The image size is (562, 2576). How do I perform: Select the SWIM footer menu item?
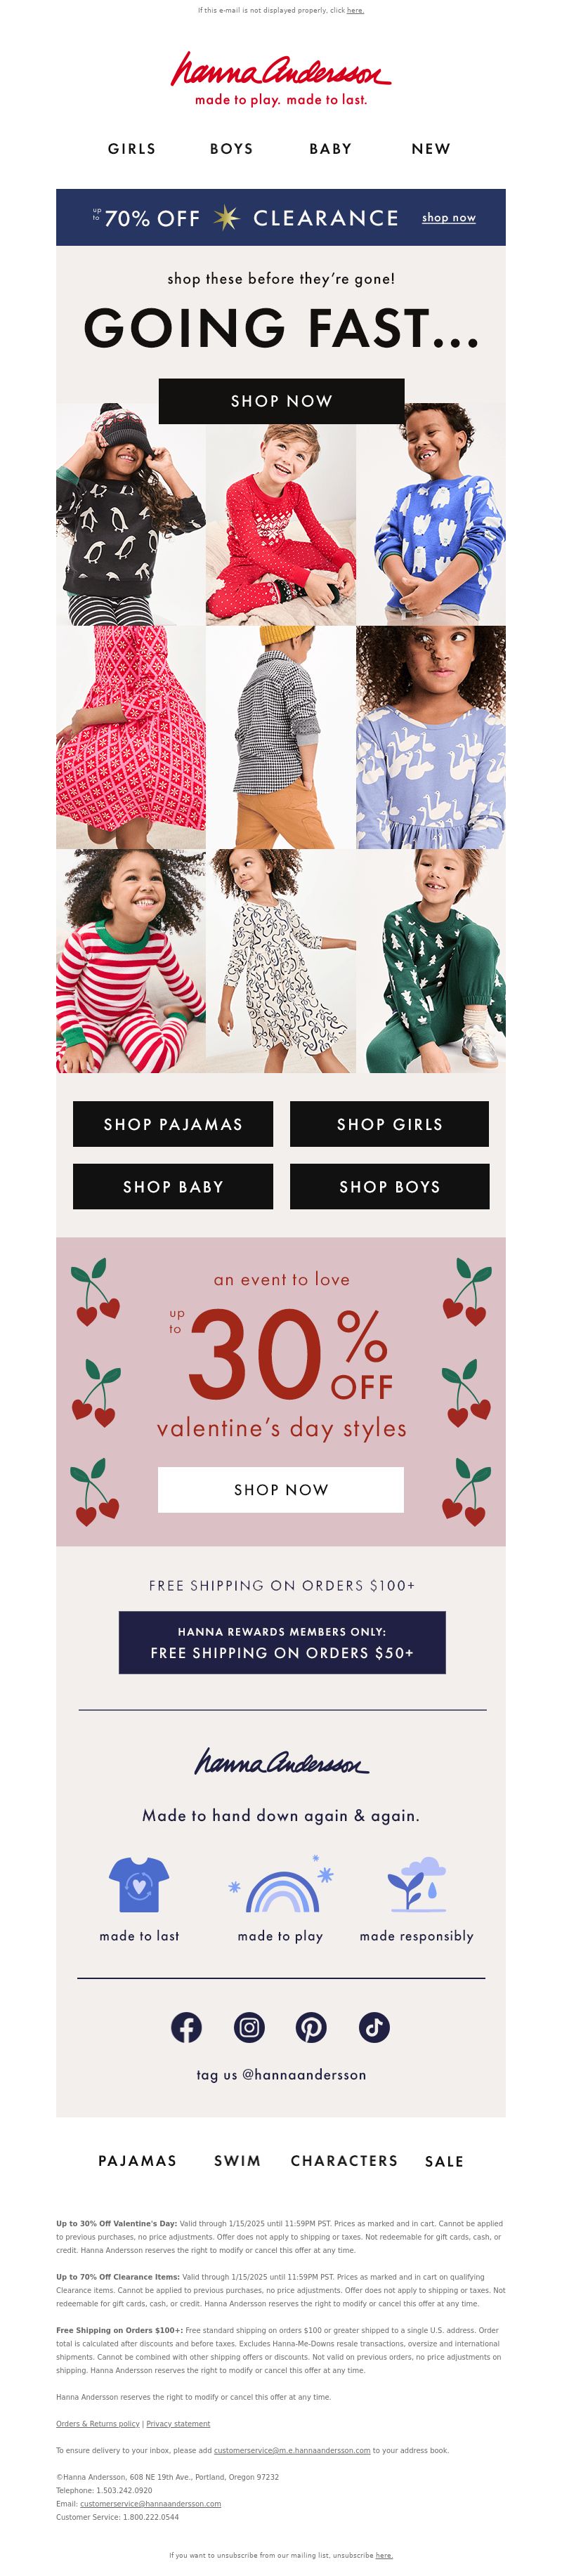coord(237,2160)
